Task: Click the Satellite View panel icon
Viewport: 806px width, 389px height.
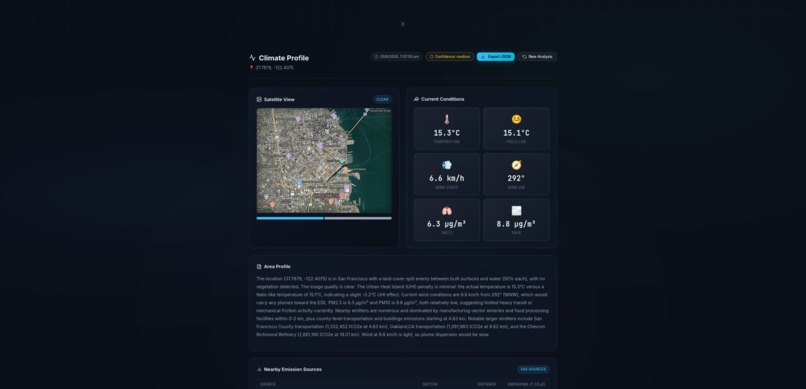Action: pyautogui.click(x=259, y=99)
